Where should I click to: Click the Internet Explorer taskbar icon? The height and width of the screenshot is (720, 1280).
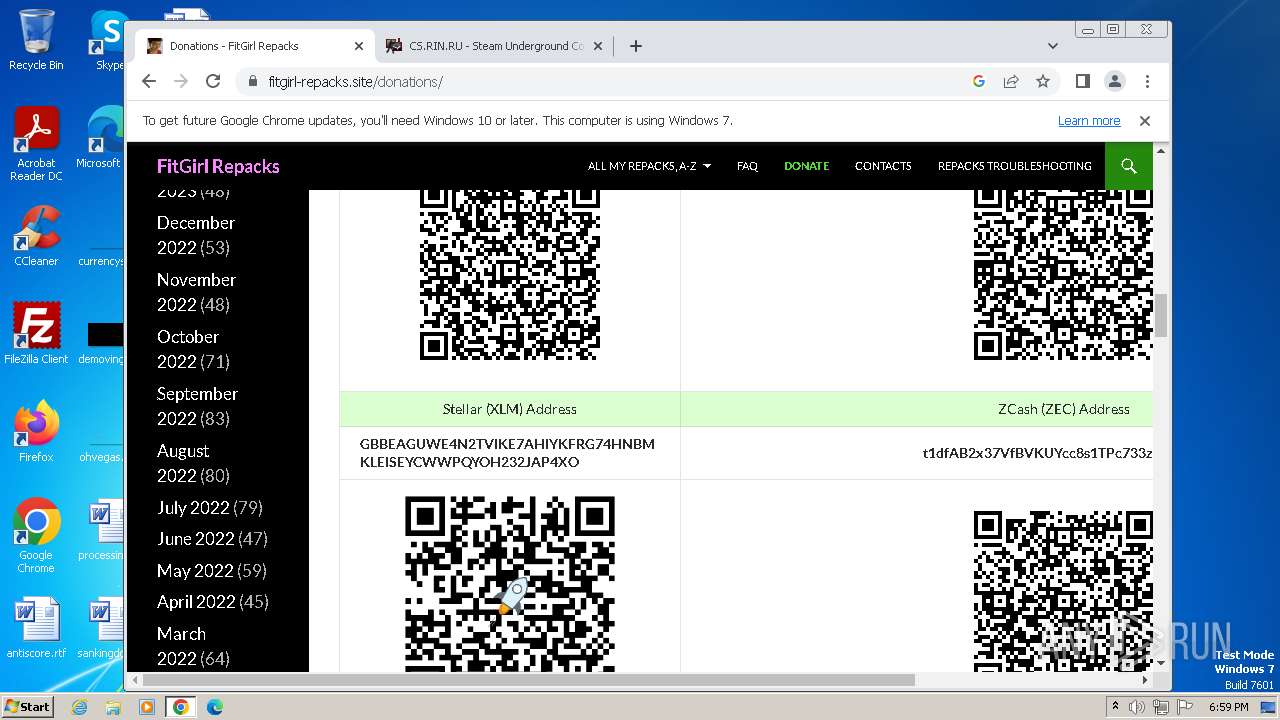point(79,707)
